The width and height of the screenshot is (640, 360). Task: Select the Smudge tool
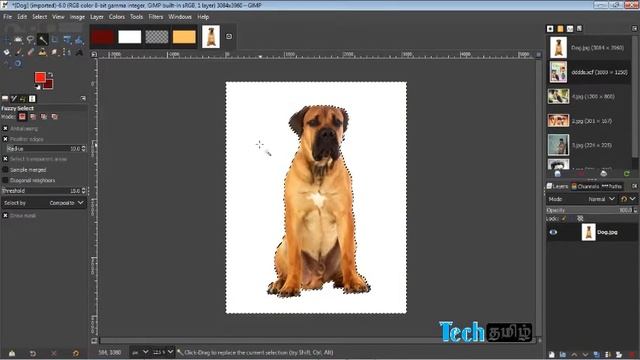pyautogui.click(x=54, y=52)
